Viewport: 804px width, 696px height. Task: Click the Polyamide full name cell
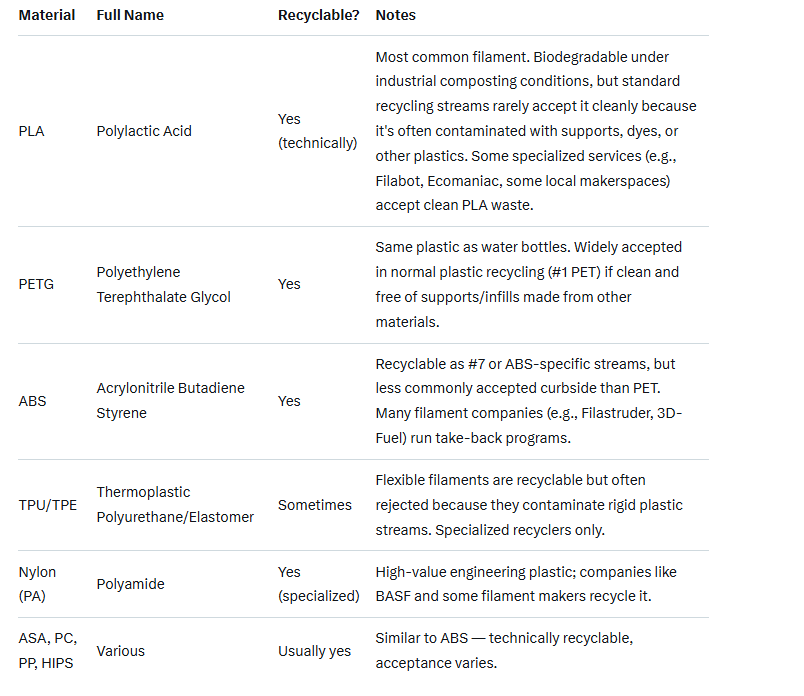(130, 584)
